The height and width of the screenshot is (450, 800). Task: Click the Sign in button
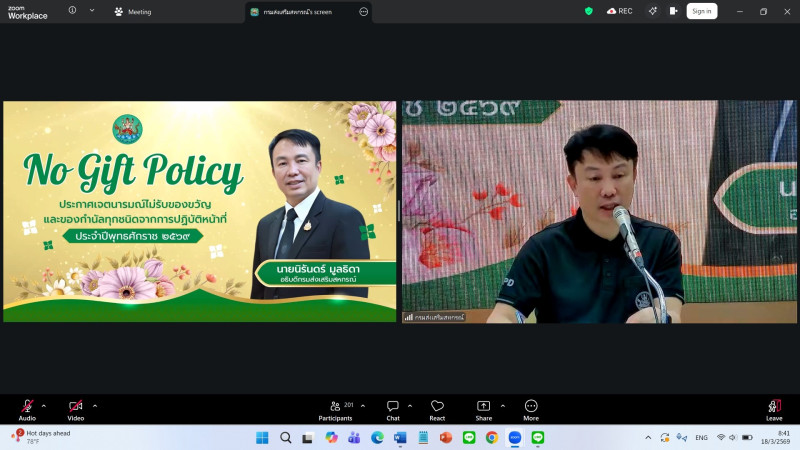[x=702, y=11]
